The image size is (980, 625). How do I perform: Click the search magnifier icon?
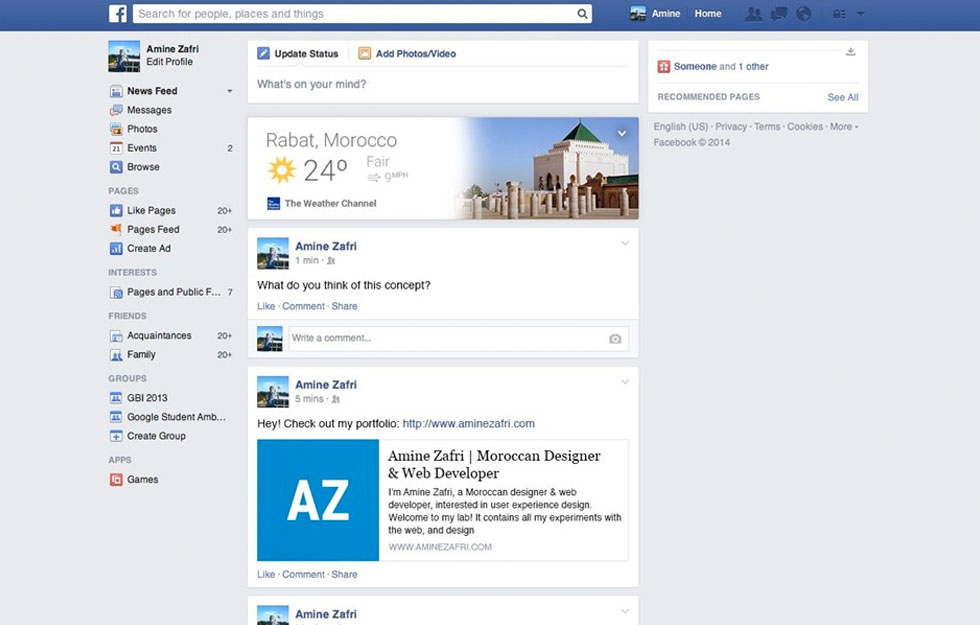[582, 14]
